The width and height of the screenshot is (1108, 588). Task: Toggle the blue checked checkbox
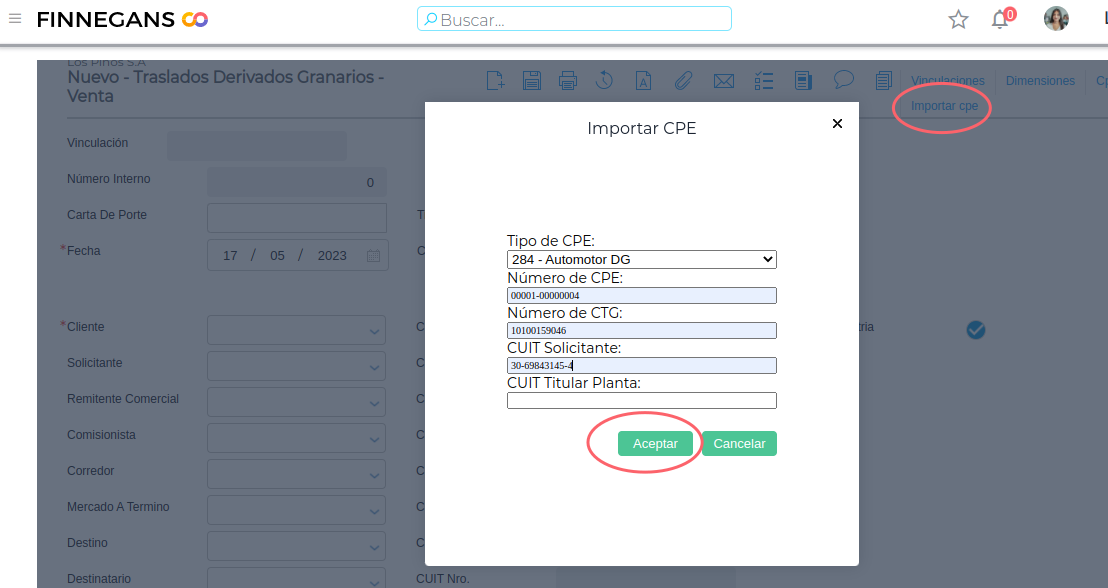(x=976, y=330)
